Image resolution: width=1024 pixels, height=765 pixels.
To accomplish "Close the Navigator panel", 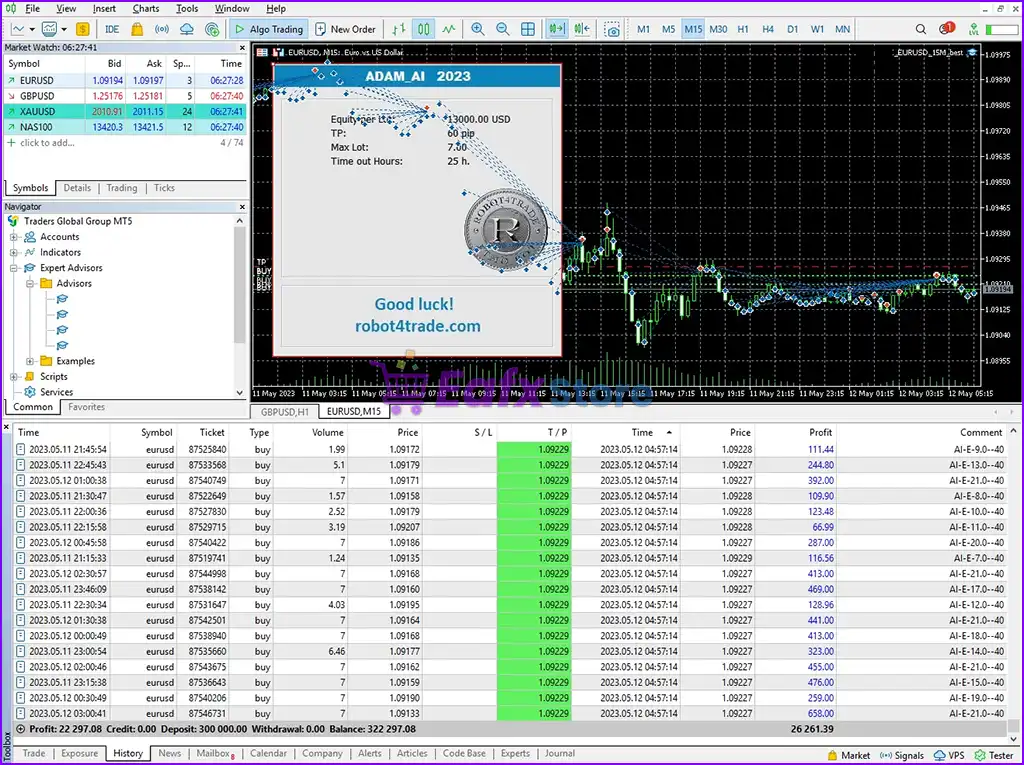I will [x=242, y=207].
